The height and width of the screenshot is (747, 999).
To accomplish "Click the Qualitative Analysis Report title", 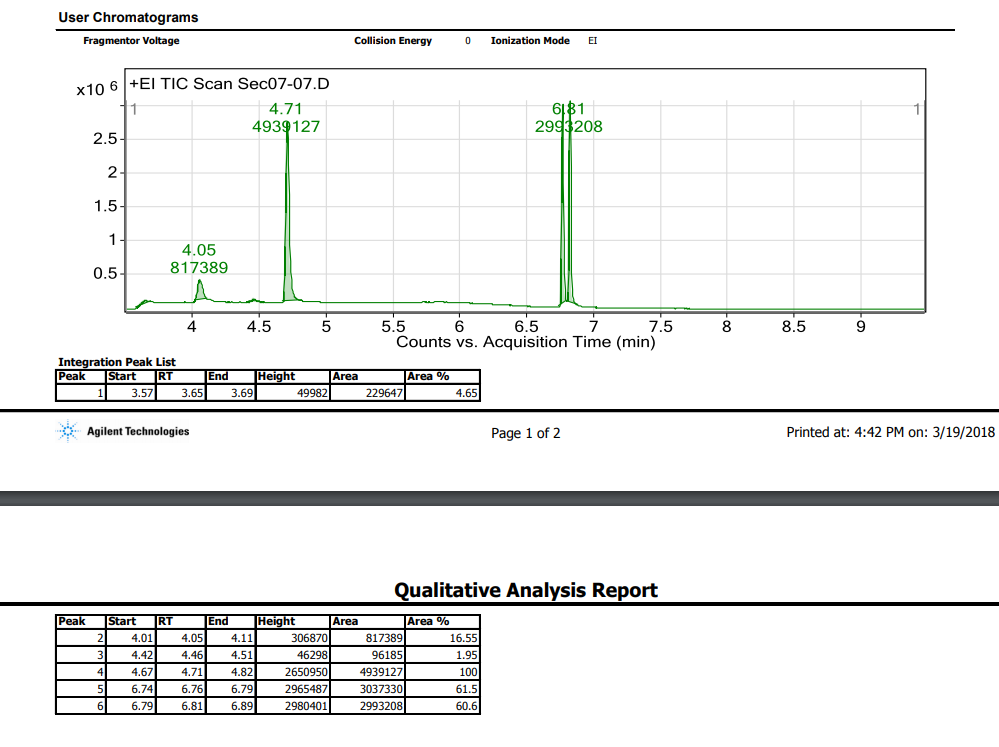I will [x=526, y=590].
